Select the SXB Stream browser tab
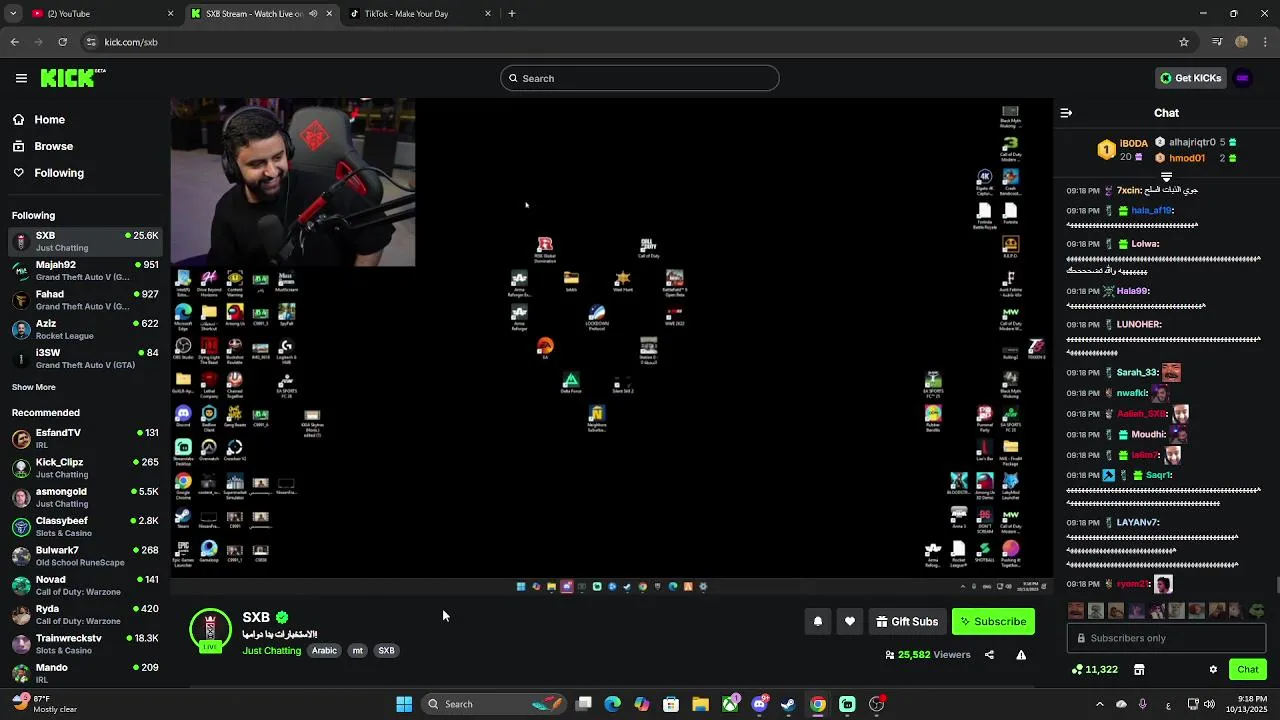This screenshot has height=720, width=1280. pyautogui.click(x=262, y=14)
